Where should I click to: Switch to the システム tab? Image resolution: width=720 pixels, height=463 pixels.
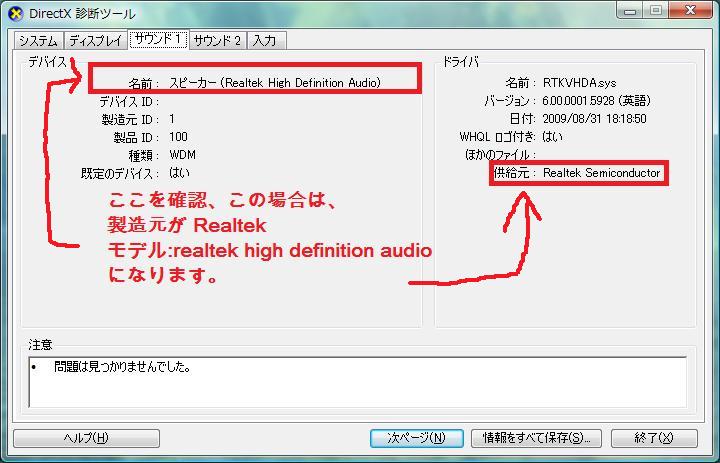click(x=39, y=41)
